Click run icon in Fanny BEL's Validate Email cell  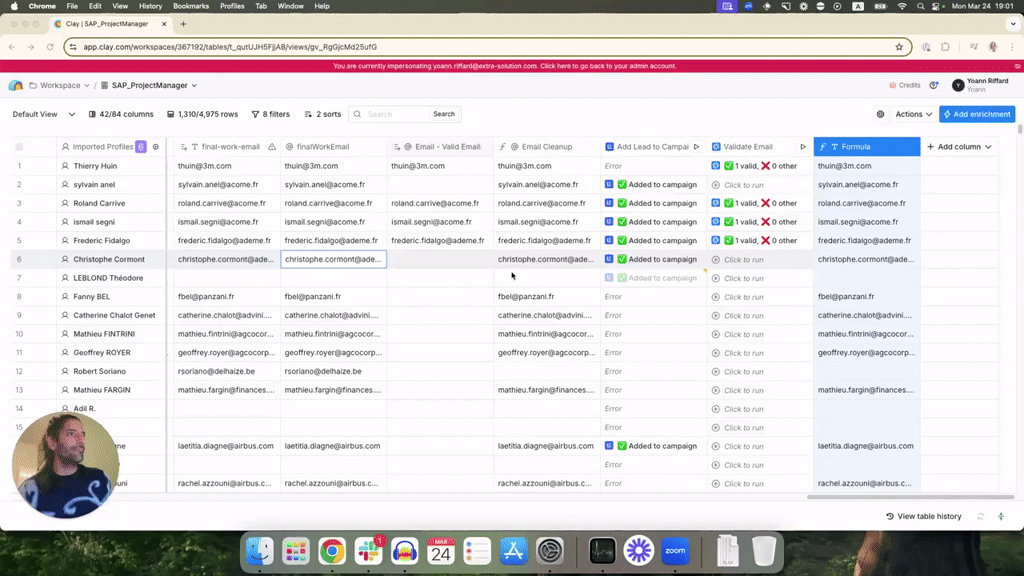point(716,297)
